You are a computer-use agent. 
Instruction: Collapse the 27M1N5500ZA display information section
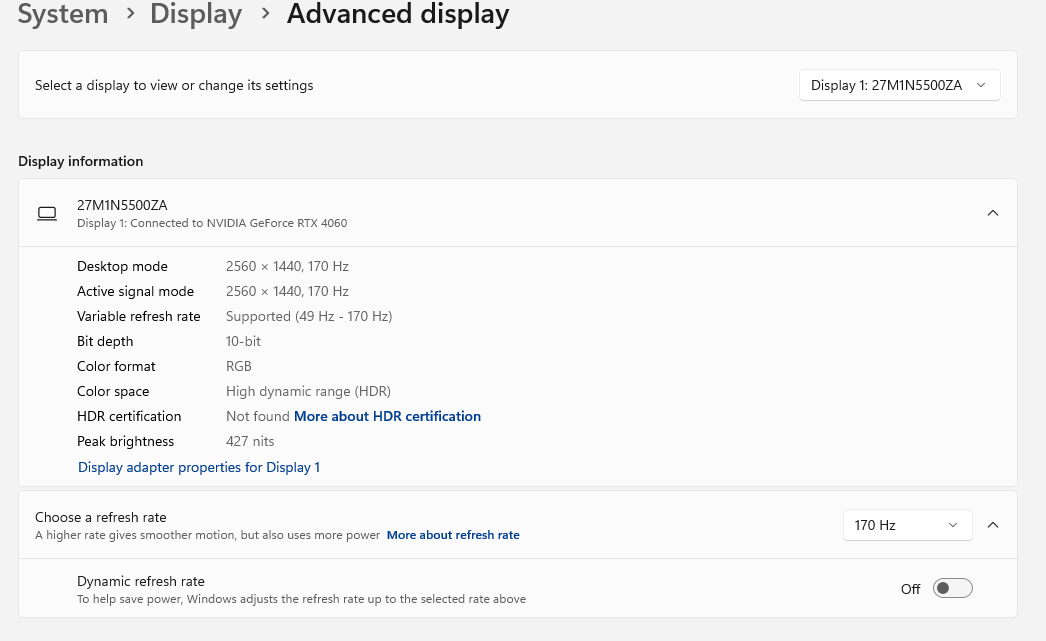(x=992, y=213)
